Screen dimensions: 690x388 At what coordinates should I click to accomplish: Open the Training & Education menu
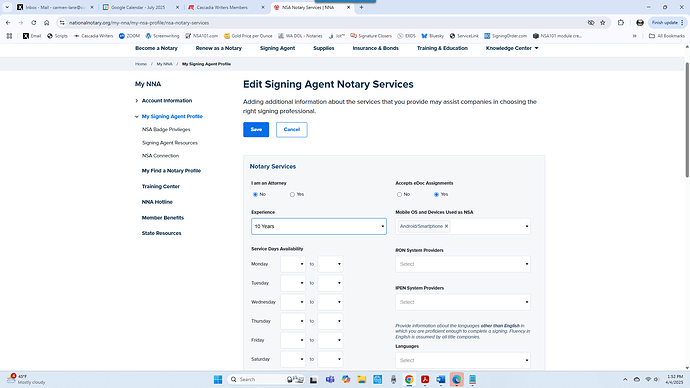click(x=442, y=48)
